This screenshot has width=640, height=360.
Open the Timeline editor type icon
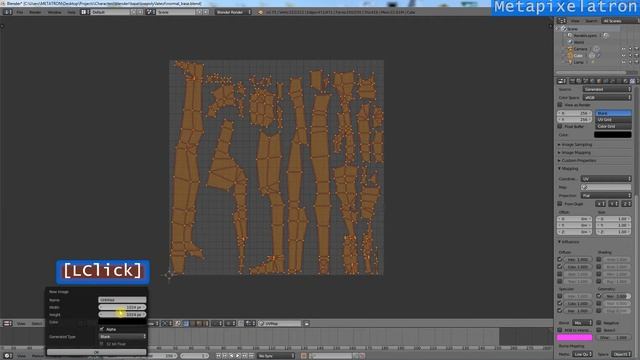(x=7, y=356)
